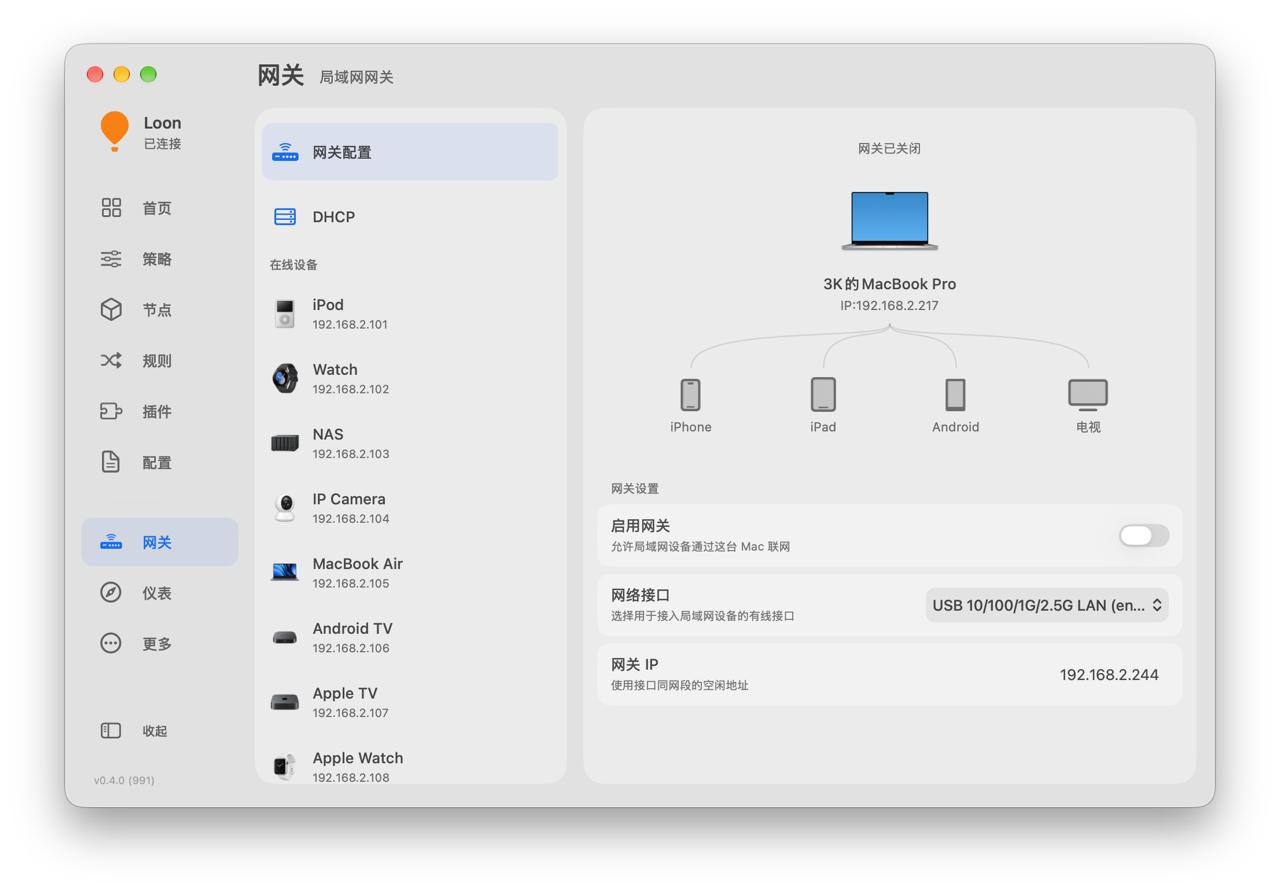The height and width of the screenshot is (893, 1280).
Task: Click the version text v0.4.0 (991)
Action: click(x=124, y=780)
